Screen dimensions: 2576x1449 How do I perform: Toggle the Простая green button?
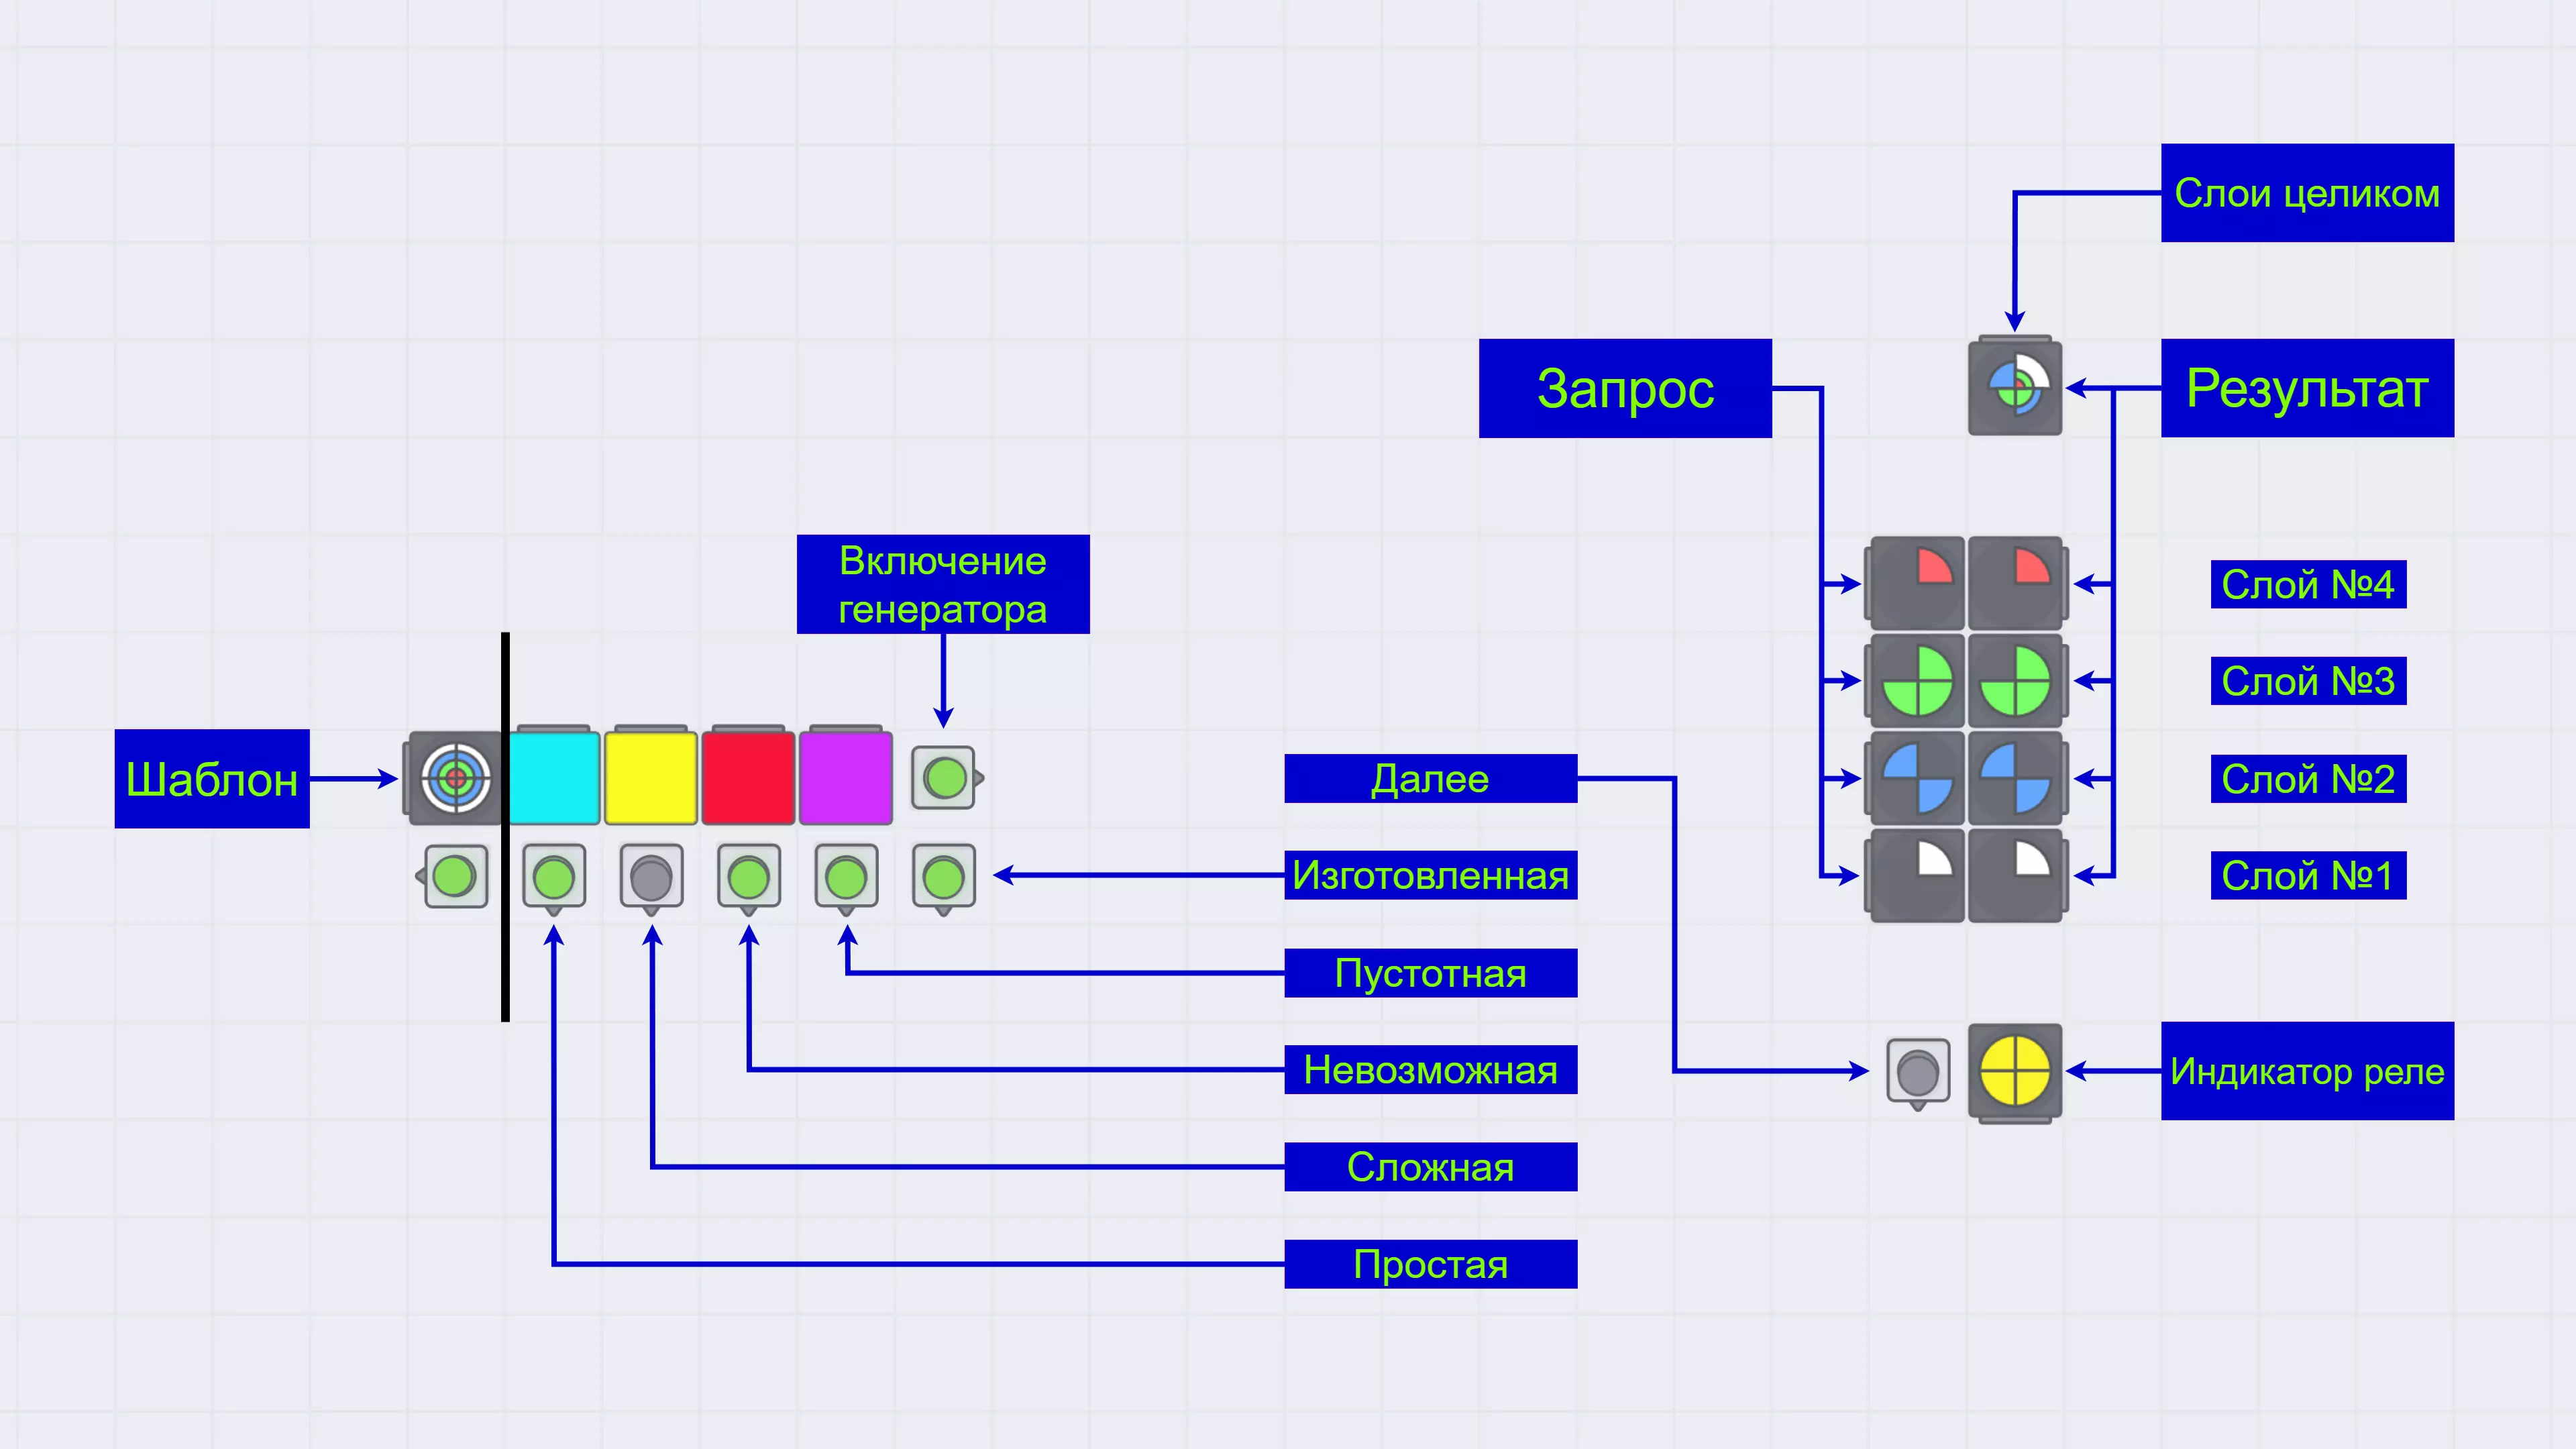tap(554, 878)
